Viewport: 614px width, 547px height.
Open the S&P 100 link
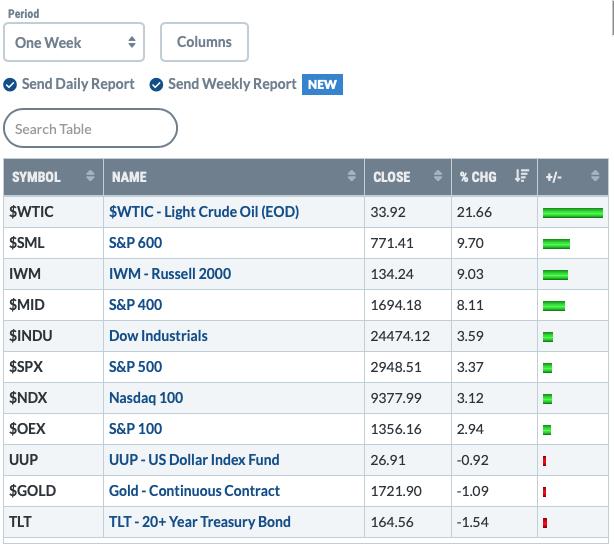pos(135,429)
